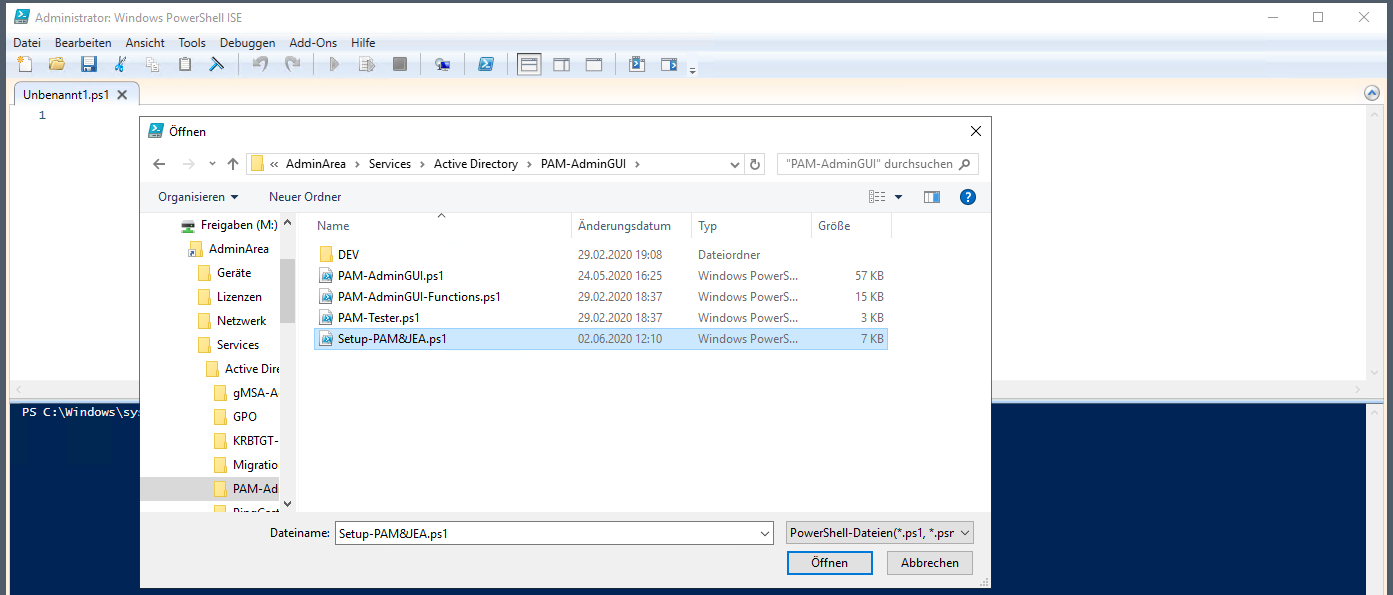Open the view options dropdown arrow
The width and height of the screenshot is (1393, 595).
coord(898,197)
